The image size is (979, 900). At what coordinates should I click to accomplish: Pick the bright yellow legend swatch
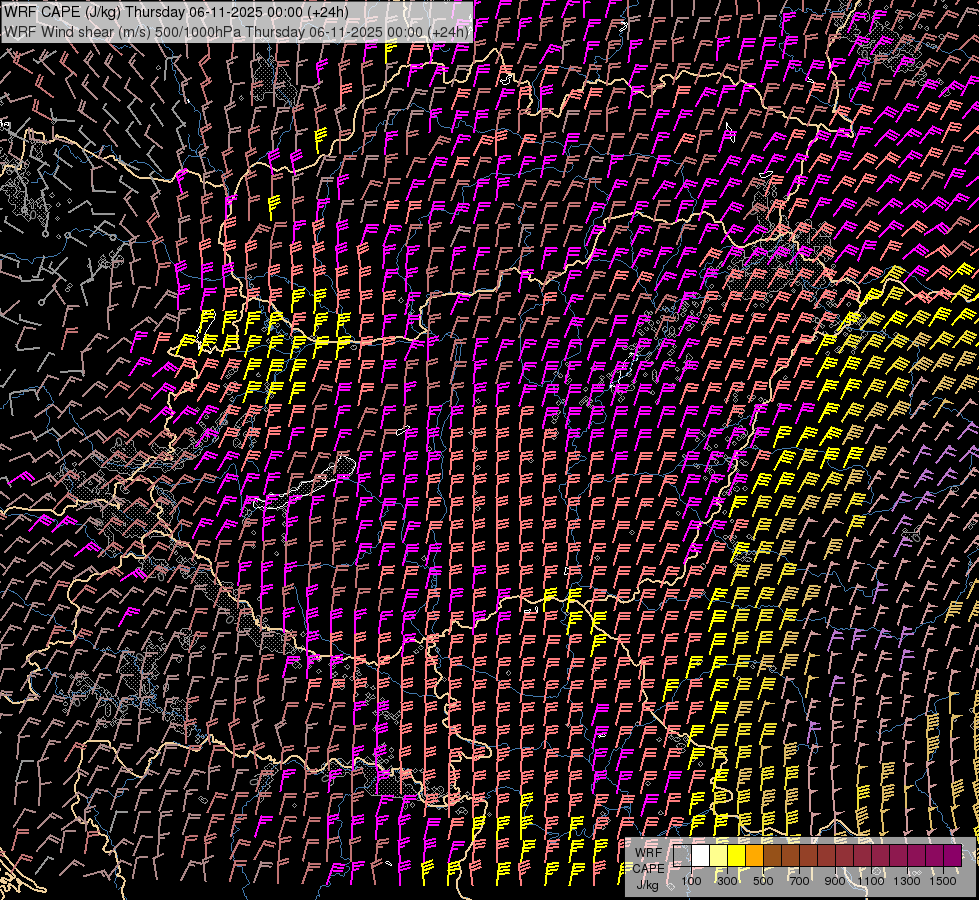737,856
